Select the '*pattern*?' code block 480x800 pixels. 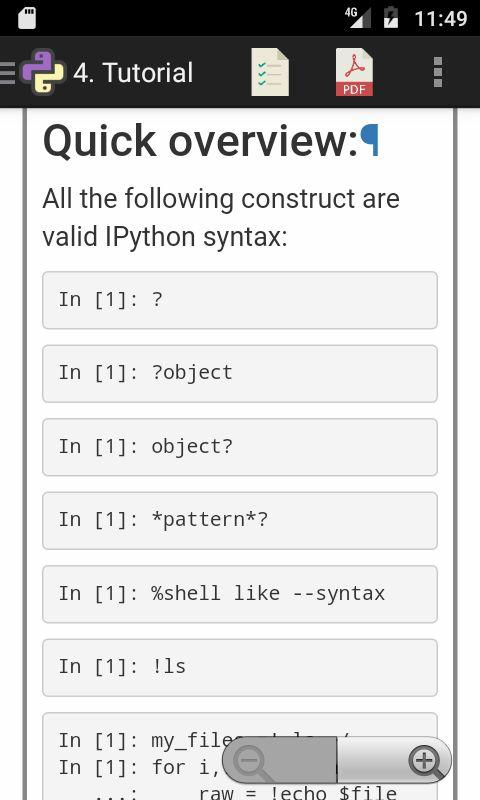coord(240,520)
